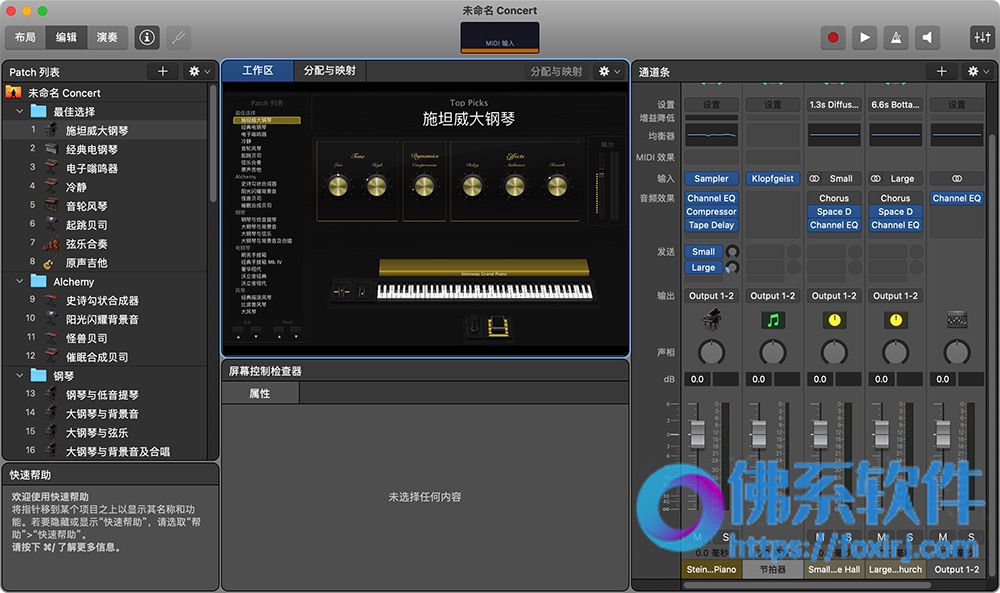Collapse the 最佳选择 folder
This screenshot has width=1000, height=593.
coord(19,112)
